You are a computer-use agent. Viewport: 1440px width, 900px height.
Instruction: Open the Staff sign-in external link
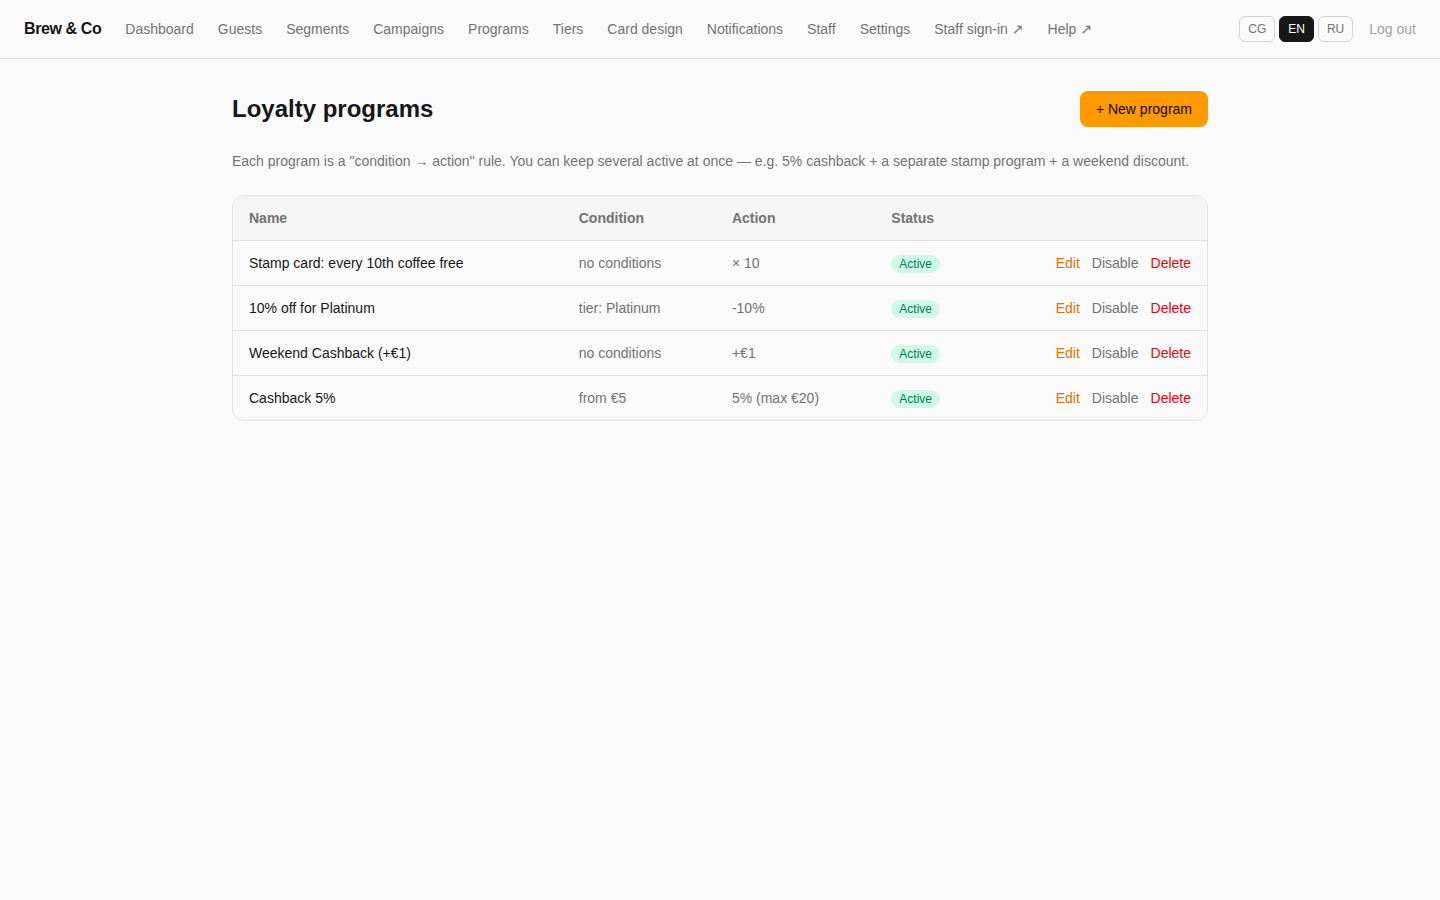click(978, 29)
